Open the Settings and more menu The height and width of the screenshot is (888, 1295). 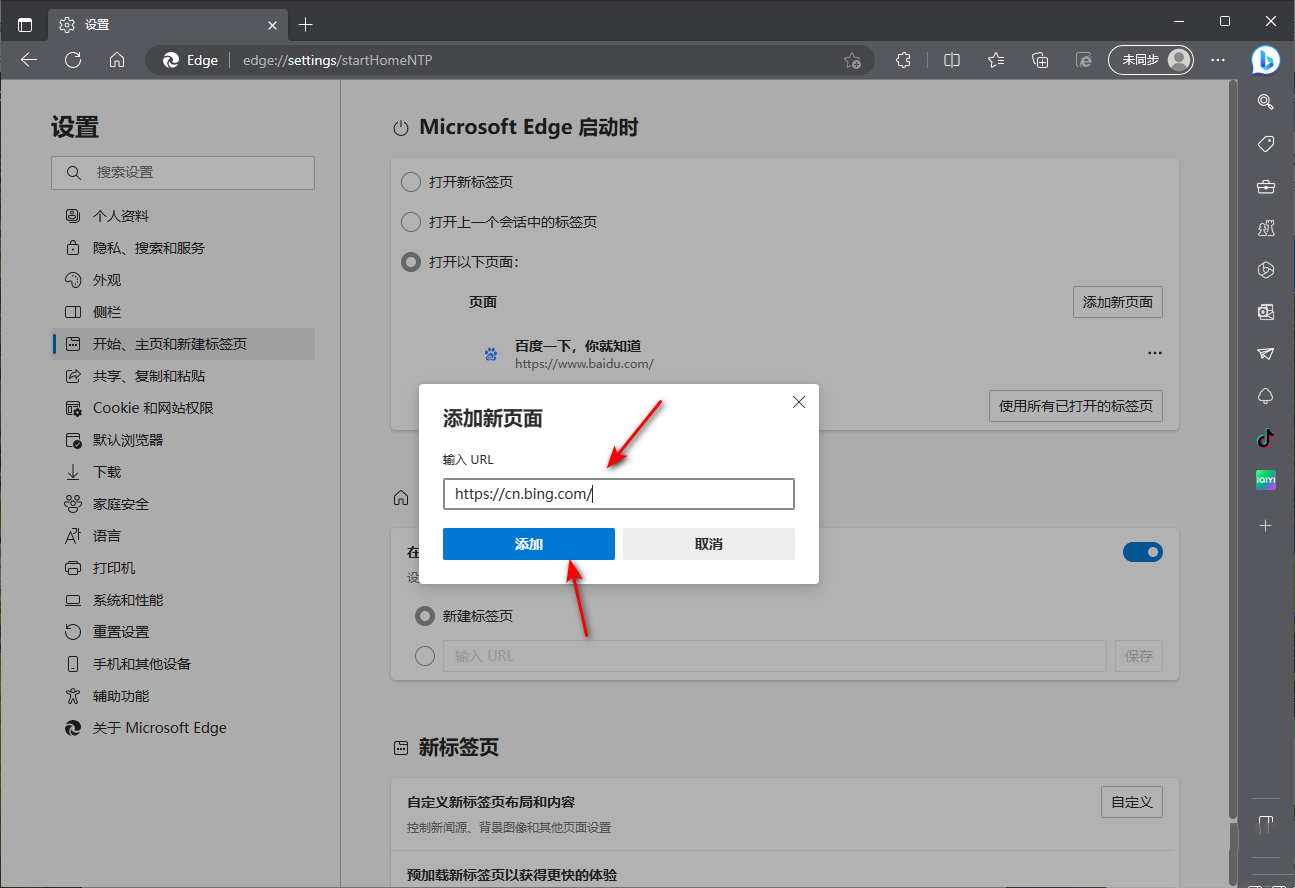point(1218,60)
